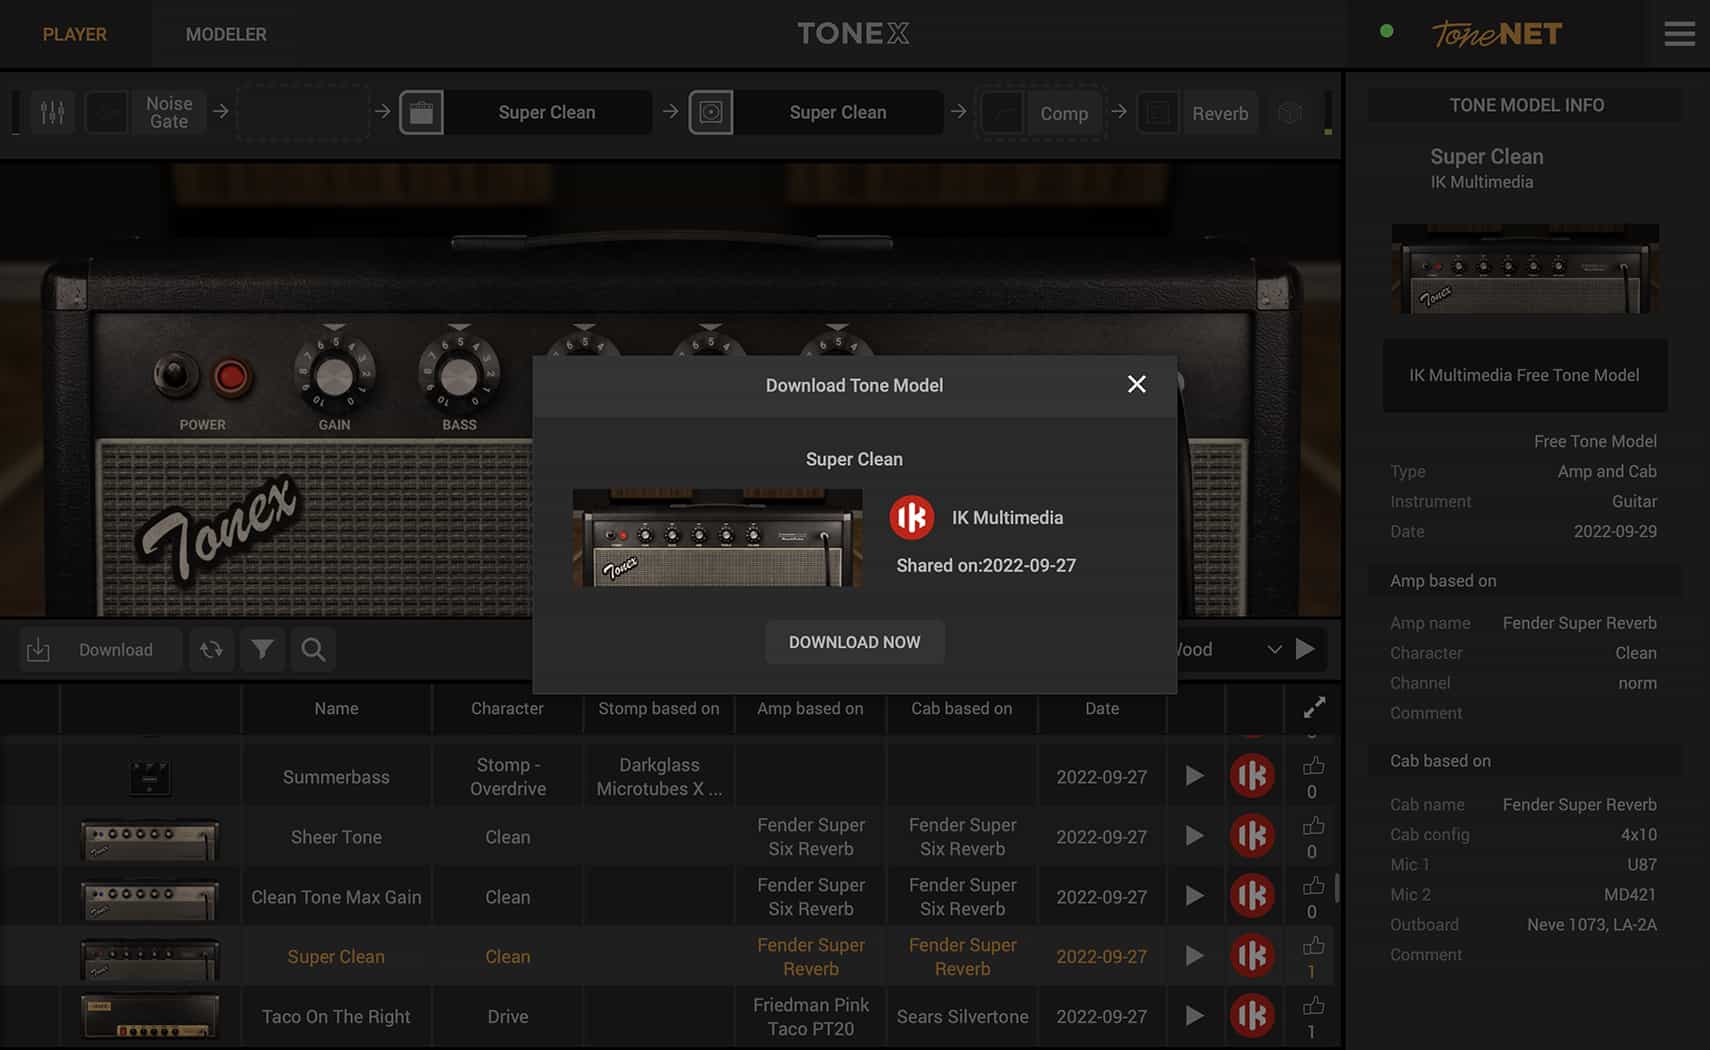Switch to the MODELER tab
This screenshot has height=1050, width=1710.
pyautogui.click(x=226, y=34)
